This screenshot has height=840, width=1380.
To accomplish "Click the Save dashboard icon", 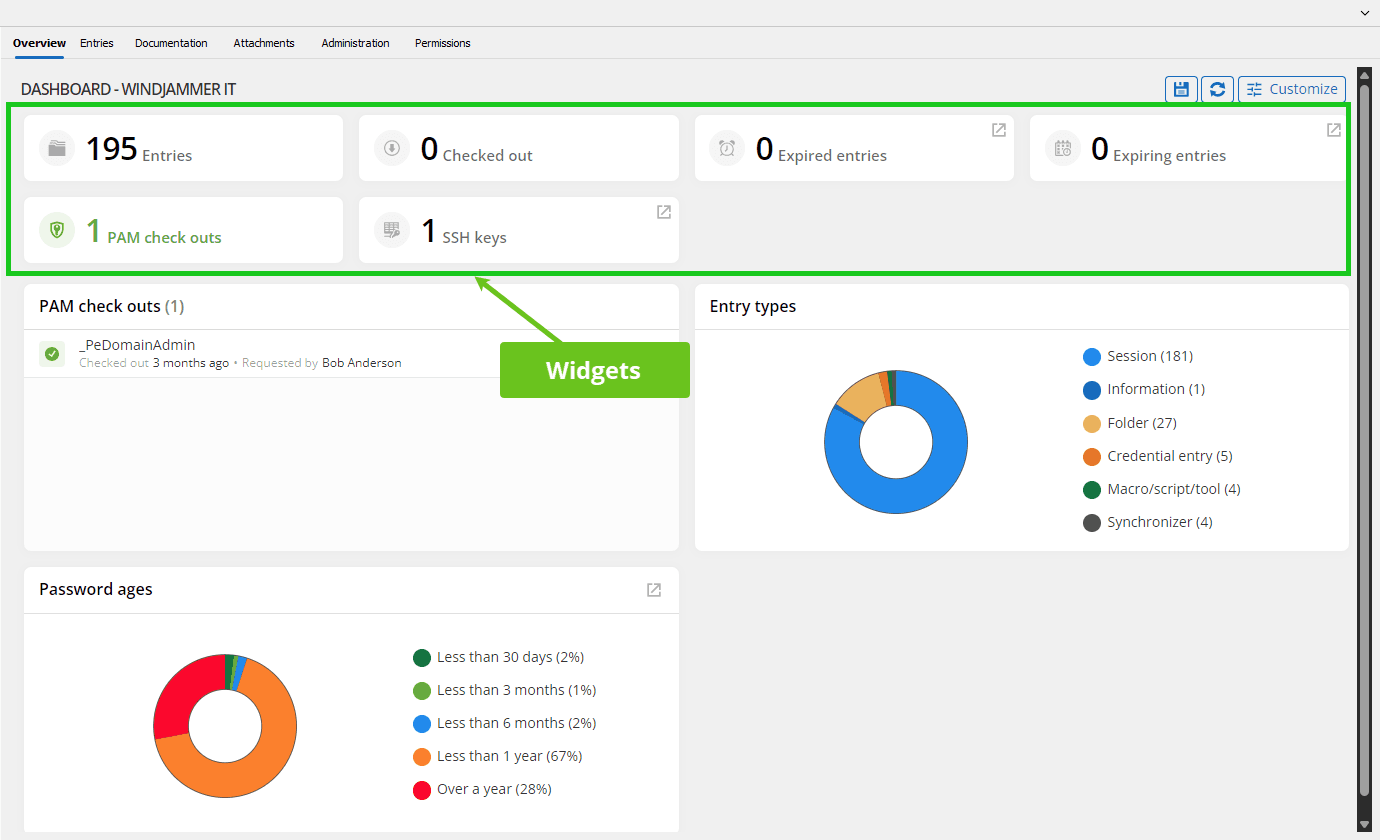I will tap(1181, 89).
